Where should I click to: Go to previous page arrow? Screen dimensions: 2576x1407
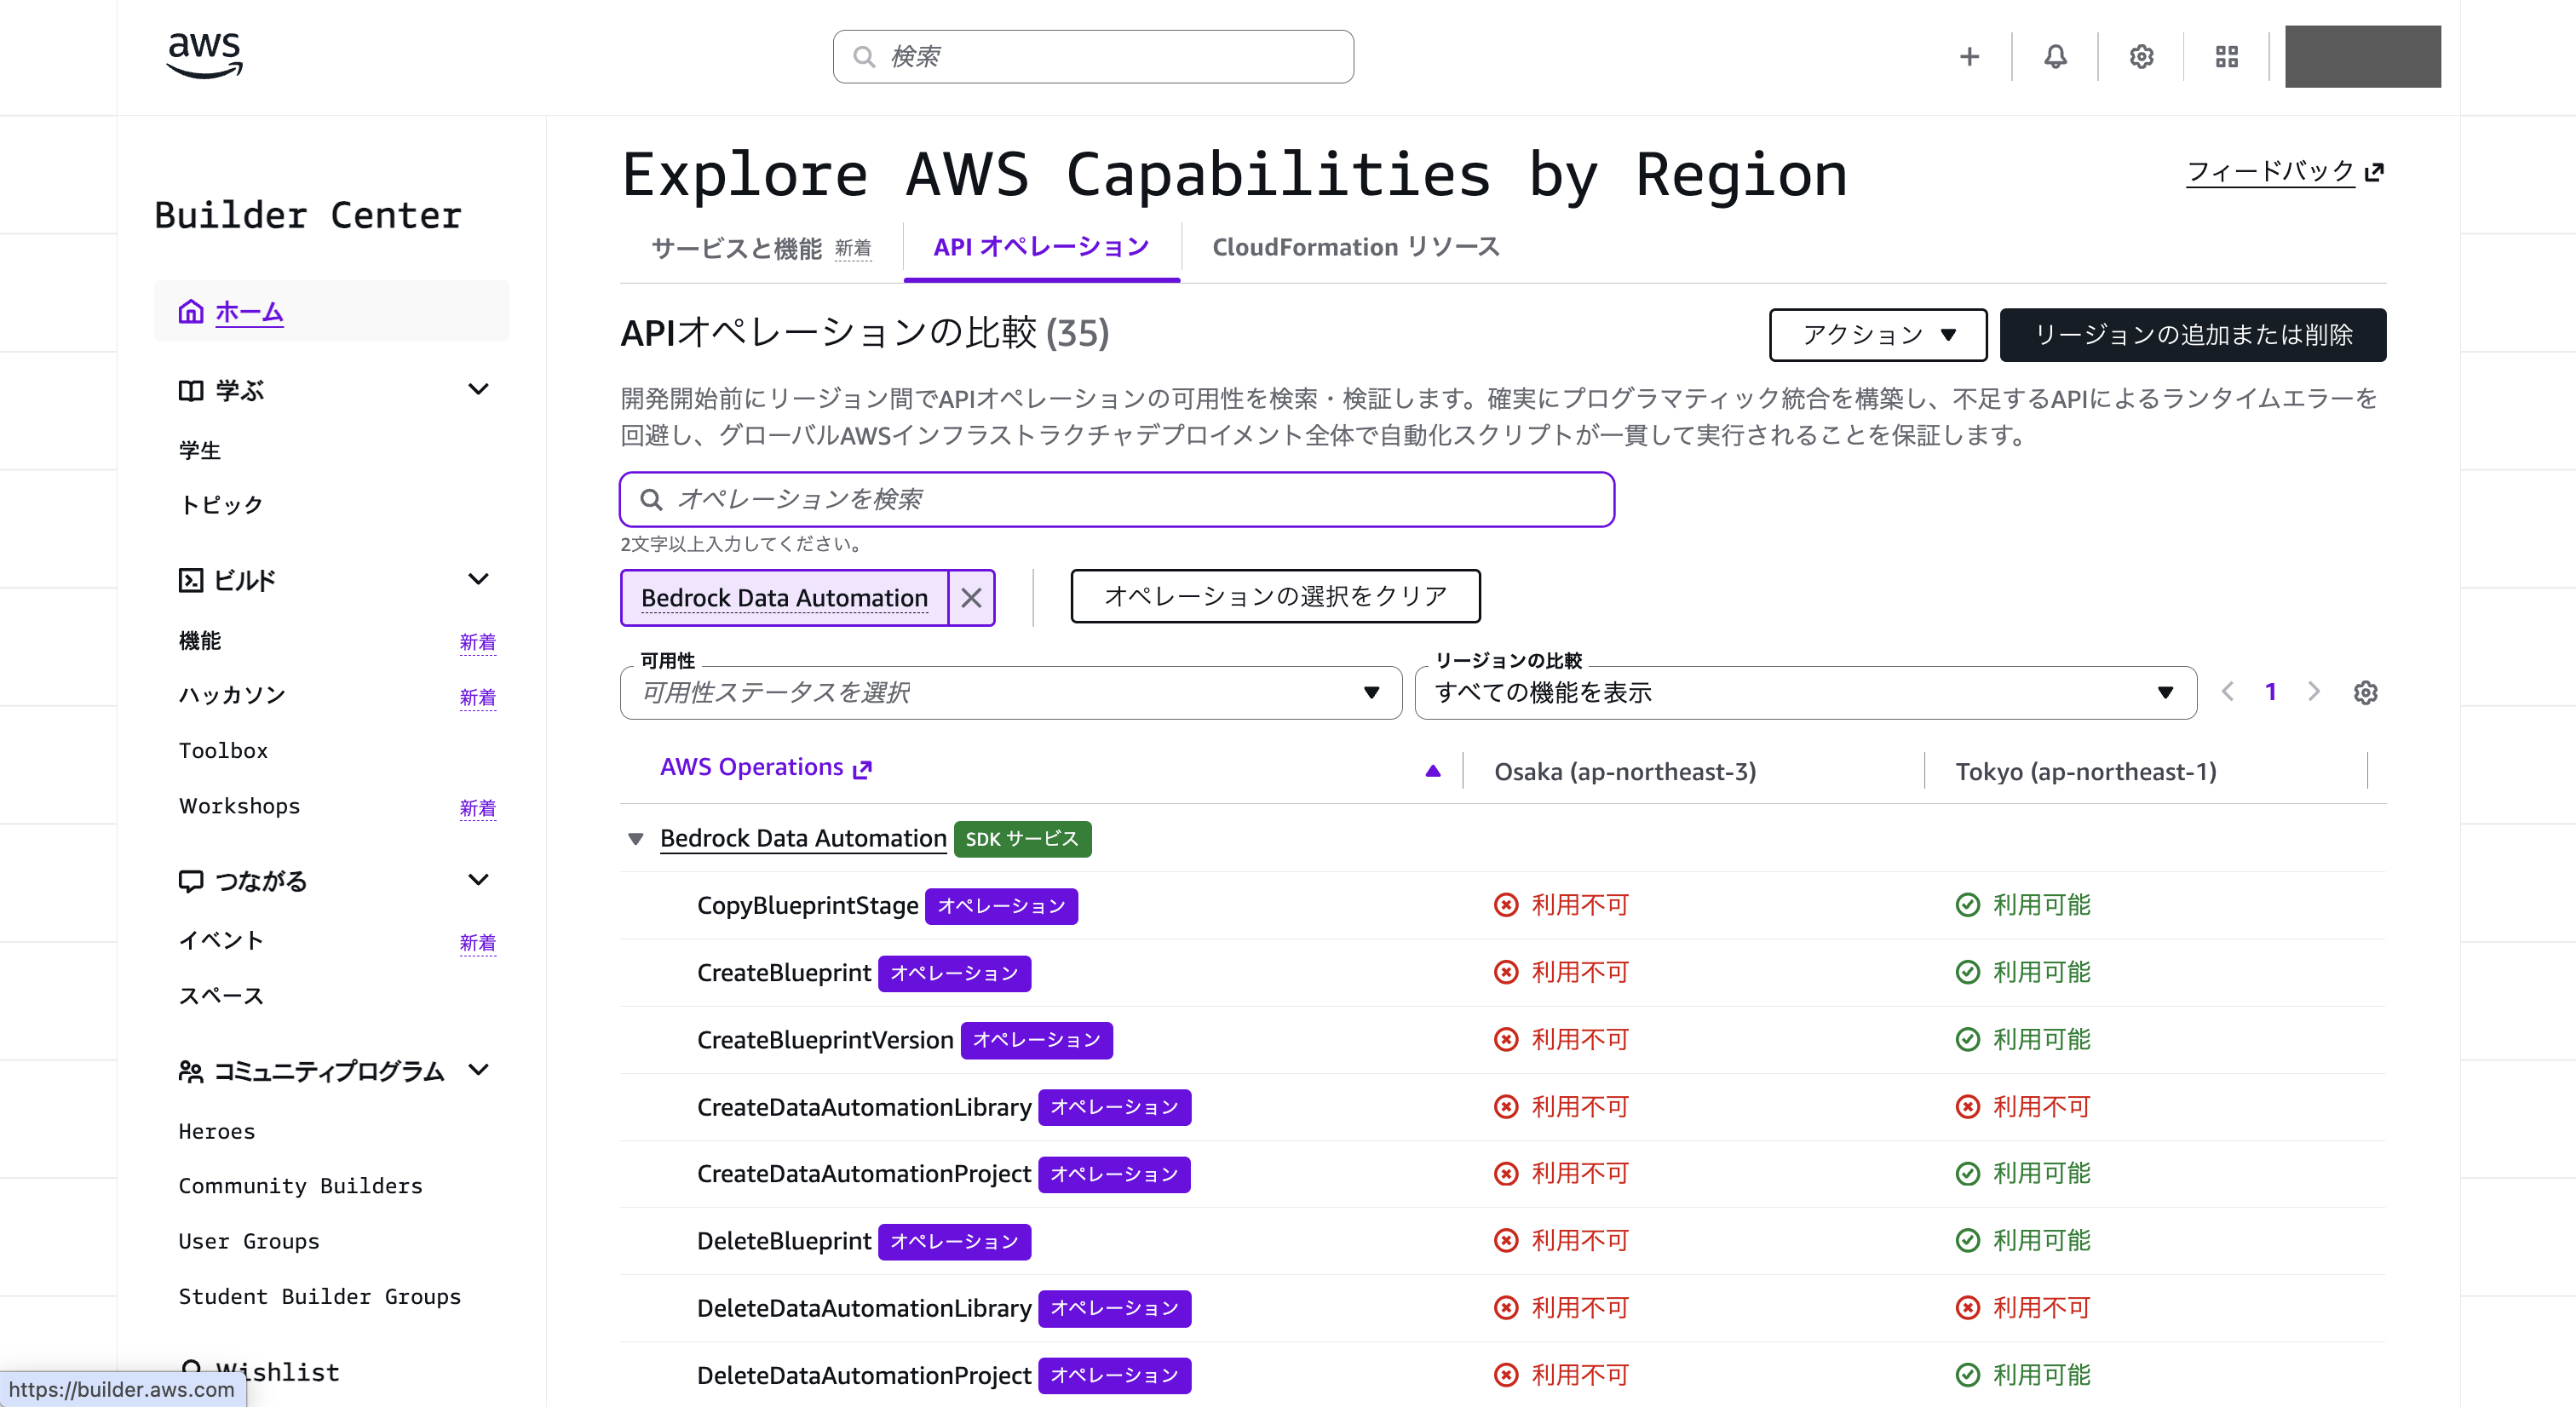pos(2228,691)
